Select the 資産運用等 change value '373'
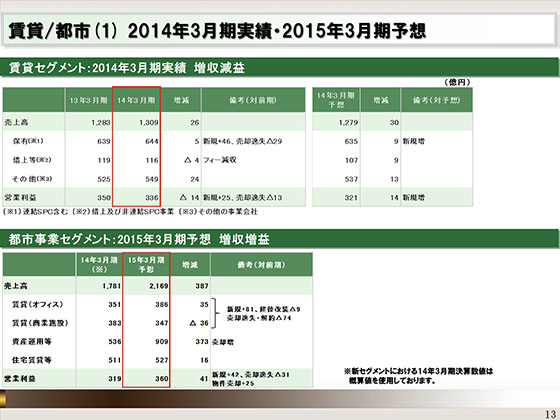This screenshot has width=560, height=420. (202, 342)
